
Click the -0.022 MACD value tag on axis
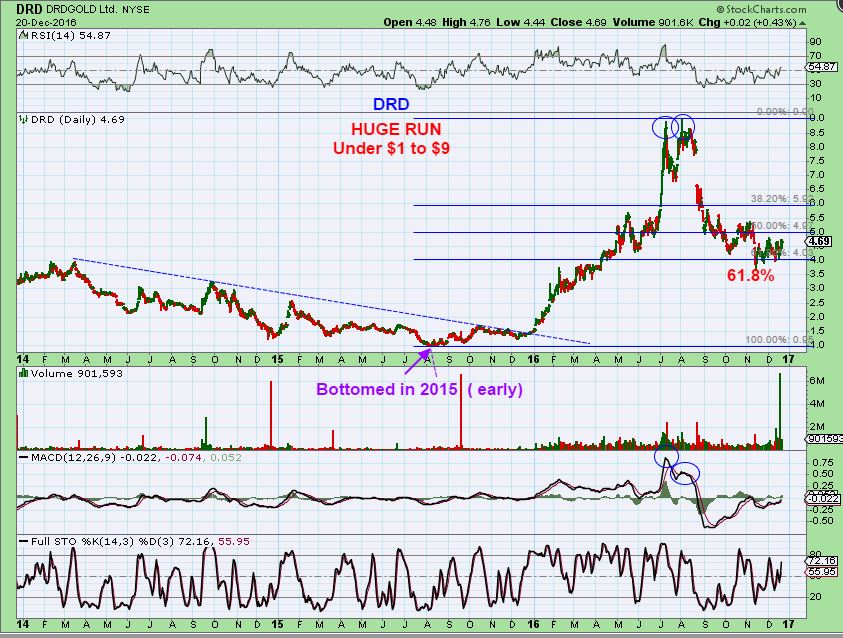(x=824, y=499)
